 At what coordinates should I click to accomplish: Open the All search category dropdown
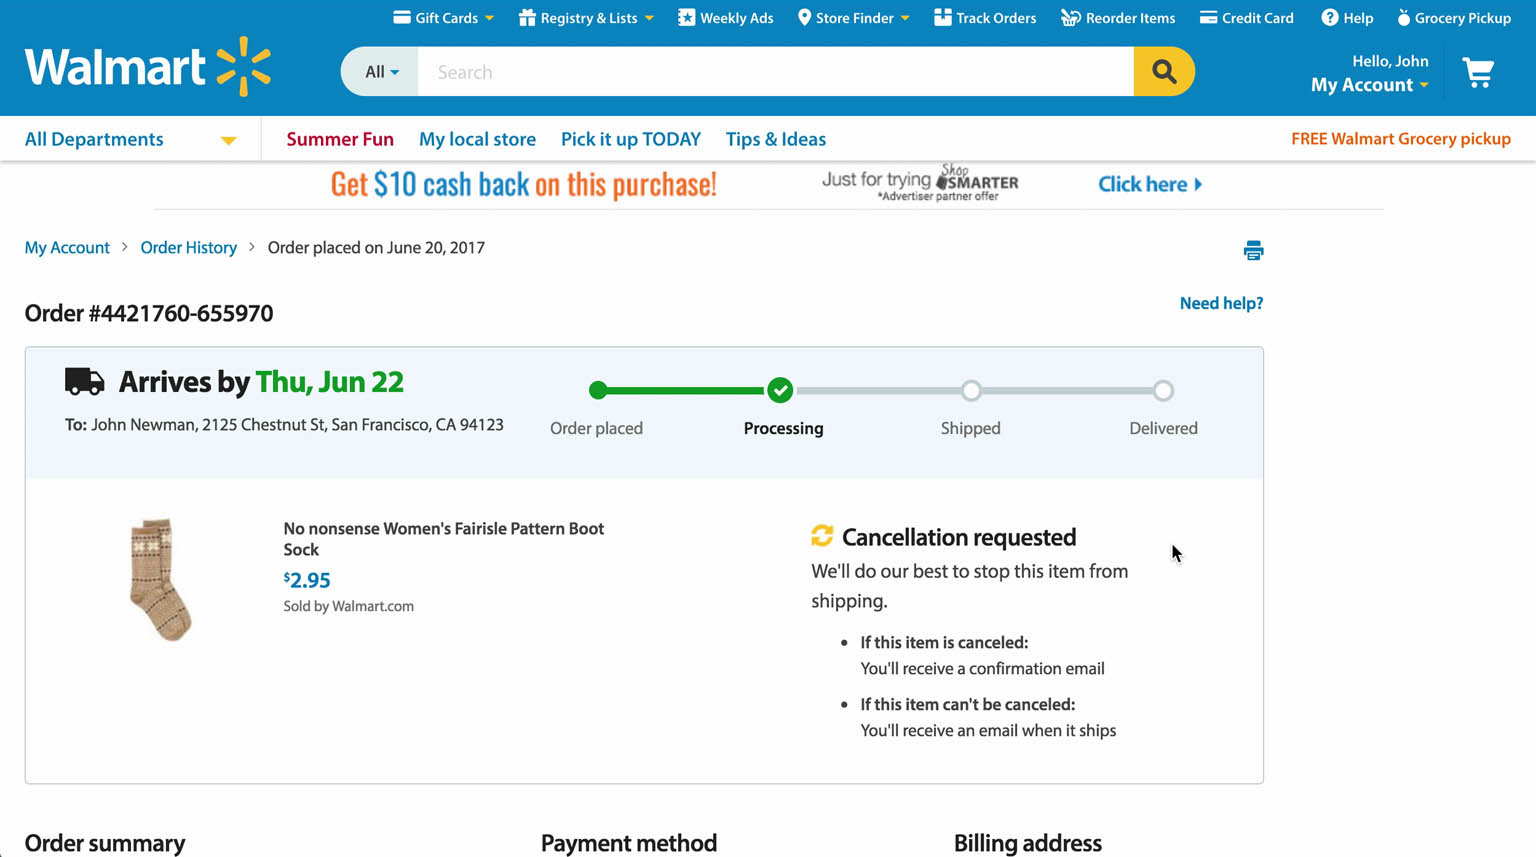[x=381, y=72]
